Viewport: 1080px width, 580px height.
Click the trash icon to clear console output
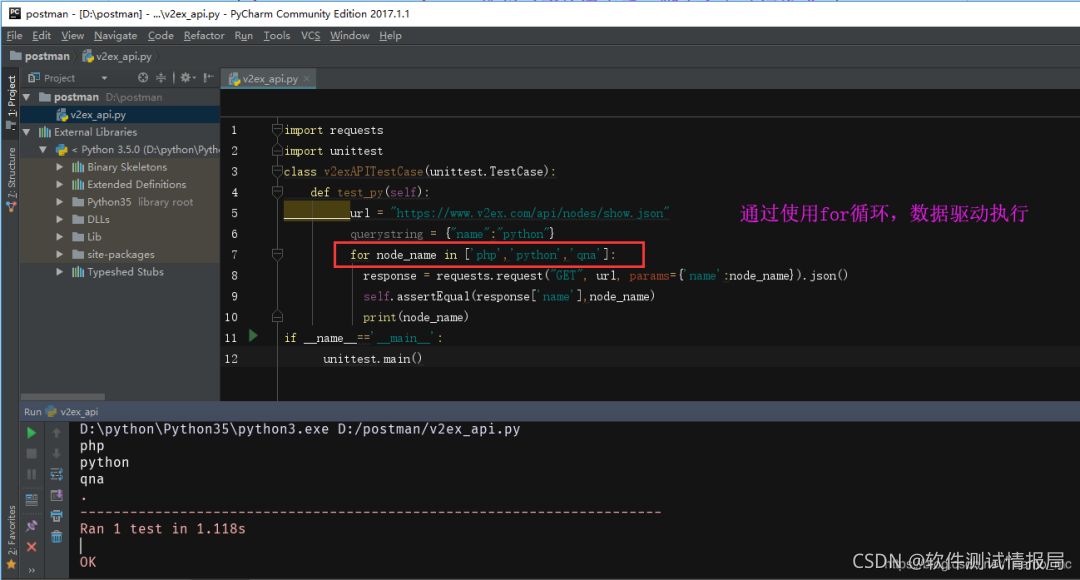tap(57, 536)
